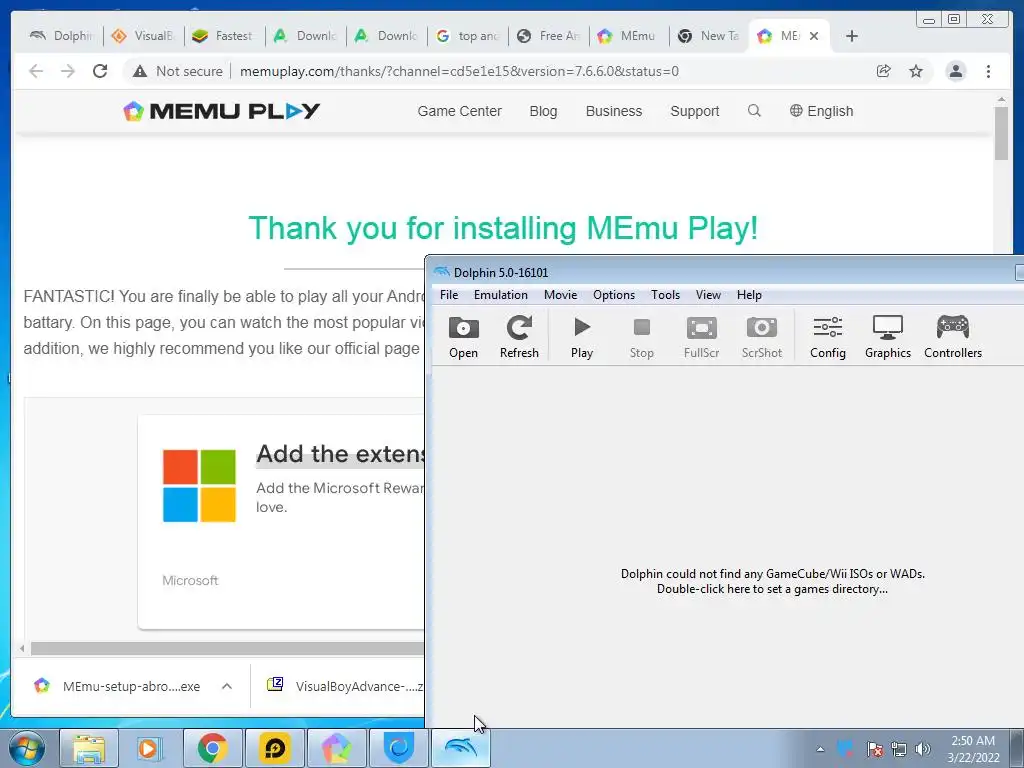Focus the memuplay.com address bar
1024x768 pixels.
pyautogui.click(x=459, y=71)
